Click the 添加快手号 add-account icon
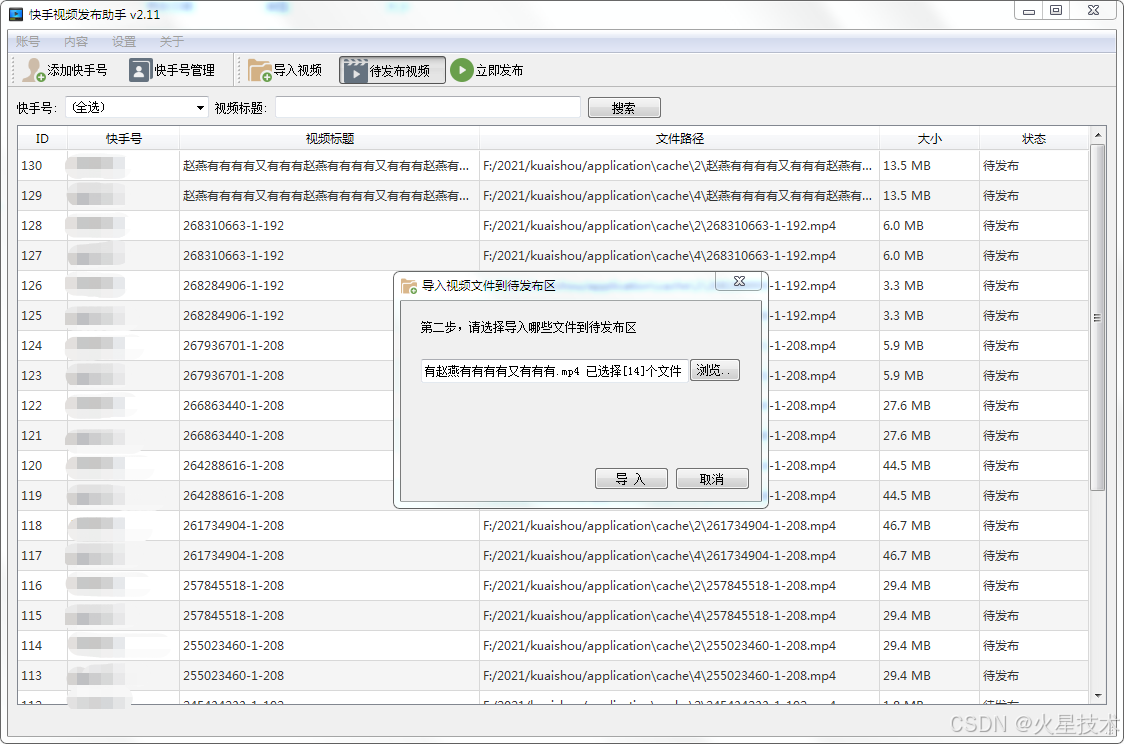Viewport: 1124px width, 744px height. (x=33, y=70)
